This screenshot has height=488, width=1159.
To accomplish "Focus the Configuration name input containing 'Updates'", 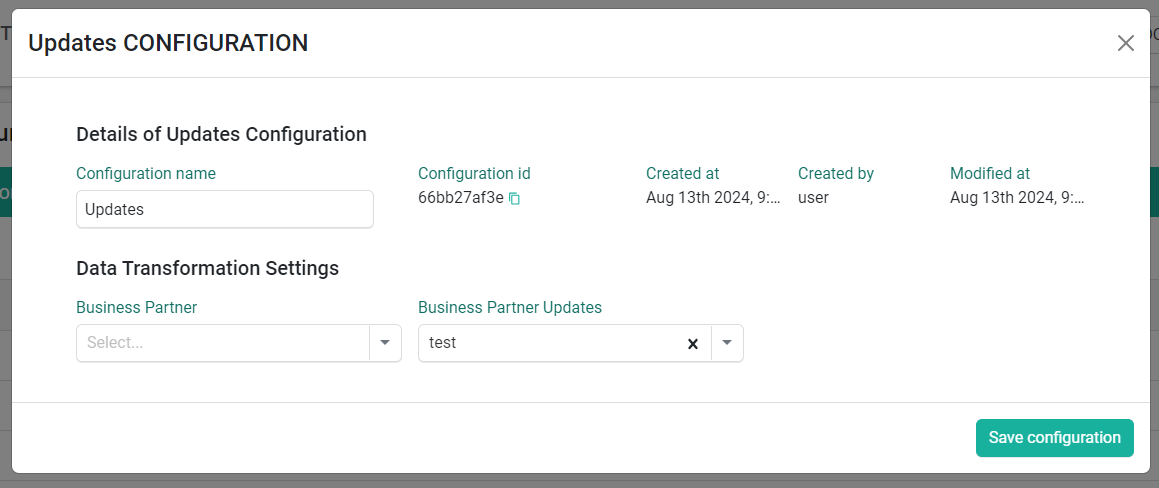I will pyautogui.click(x=225, y=209).
